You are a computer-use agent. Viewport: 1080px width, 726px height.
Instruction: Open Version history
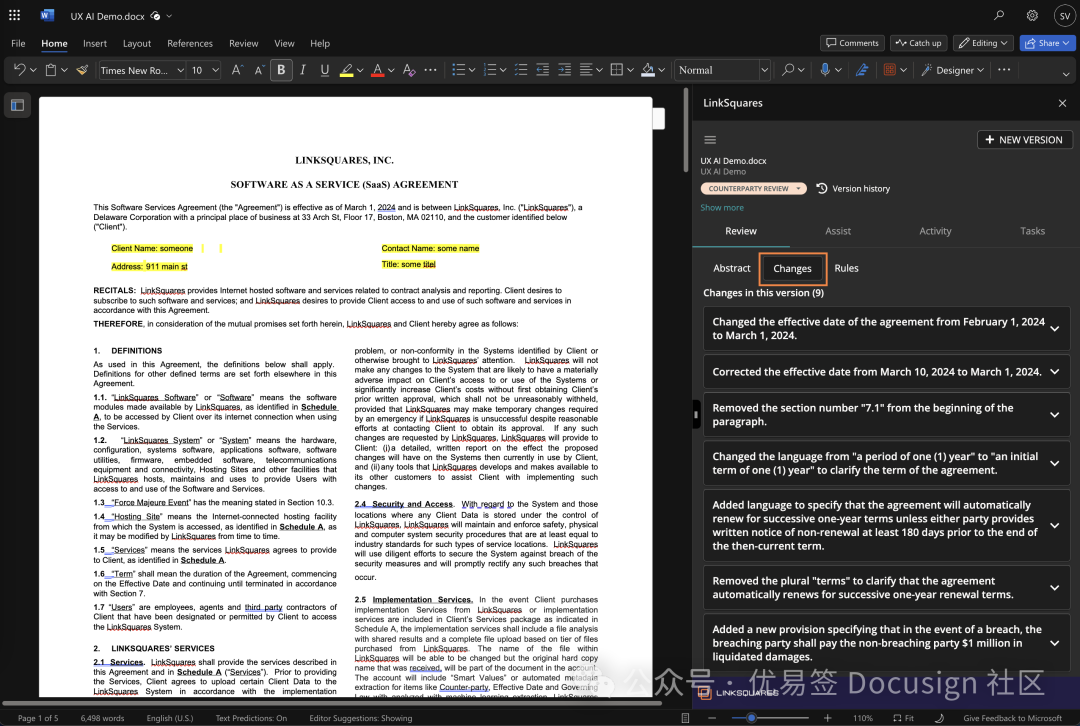(x=853, y=188)
